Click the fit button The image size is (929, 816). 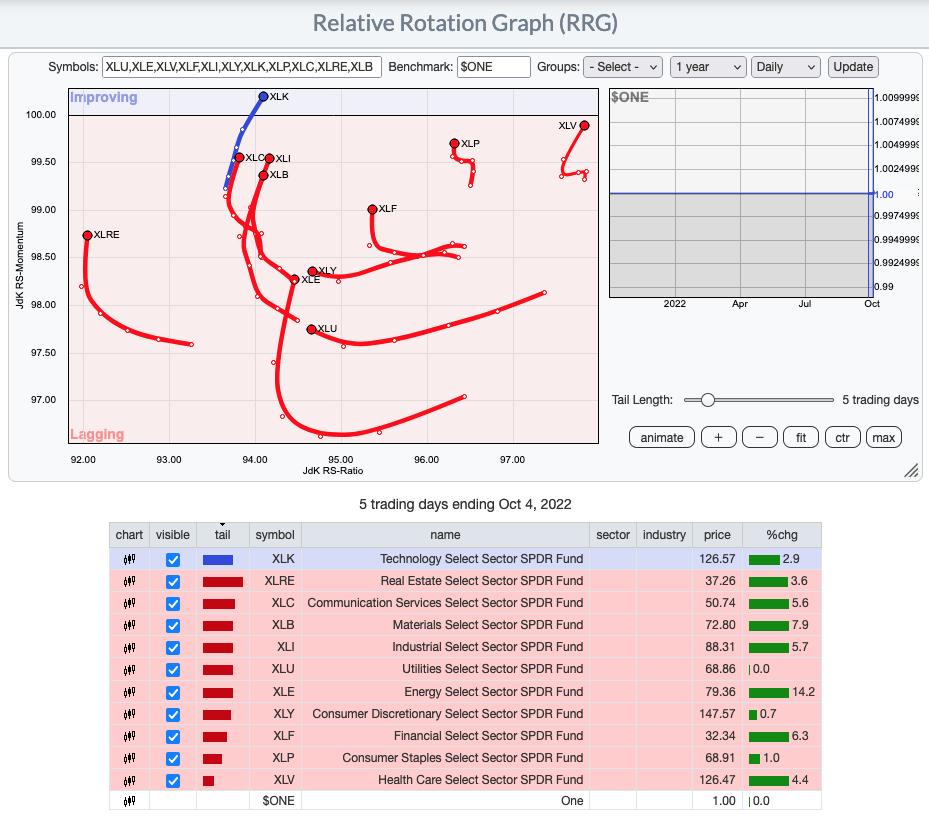coord(800,437)
